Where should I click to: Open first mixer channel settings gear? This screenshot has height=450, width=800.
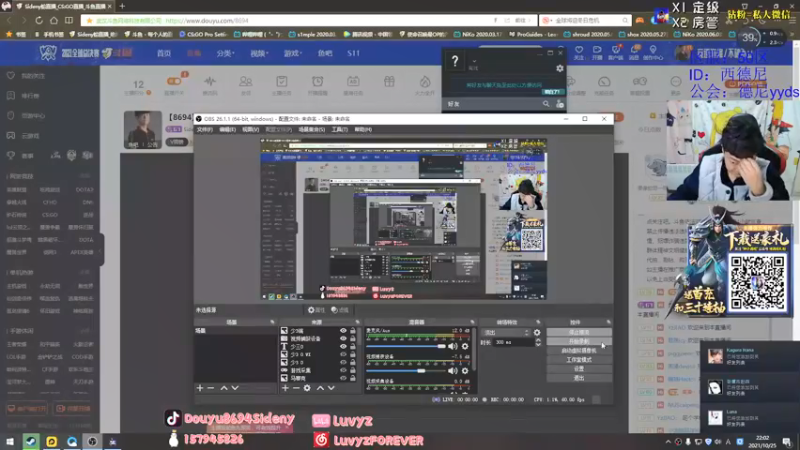[x=465, y=346]
